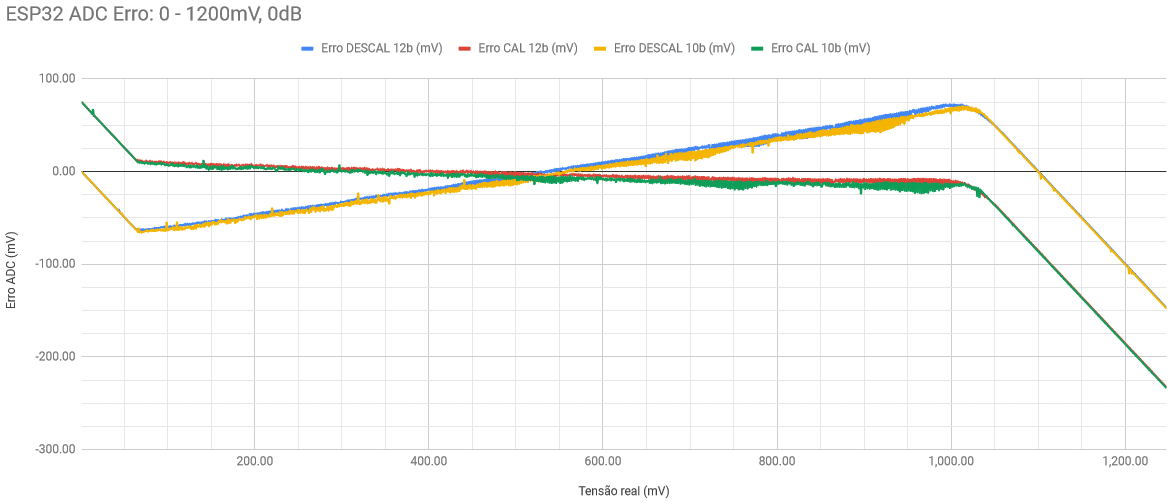Select the 'Erro DESCAL 12b (mV)' legend label
This screenshot has height=502, width=1176.
(382, 48)
